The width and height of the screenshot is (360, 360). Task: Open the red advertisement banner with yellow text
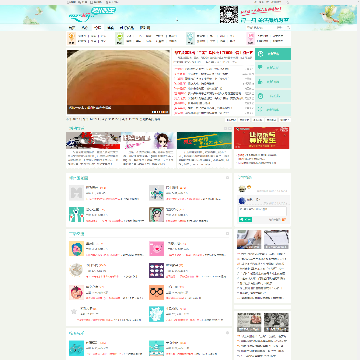click(x=262, y=138)
